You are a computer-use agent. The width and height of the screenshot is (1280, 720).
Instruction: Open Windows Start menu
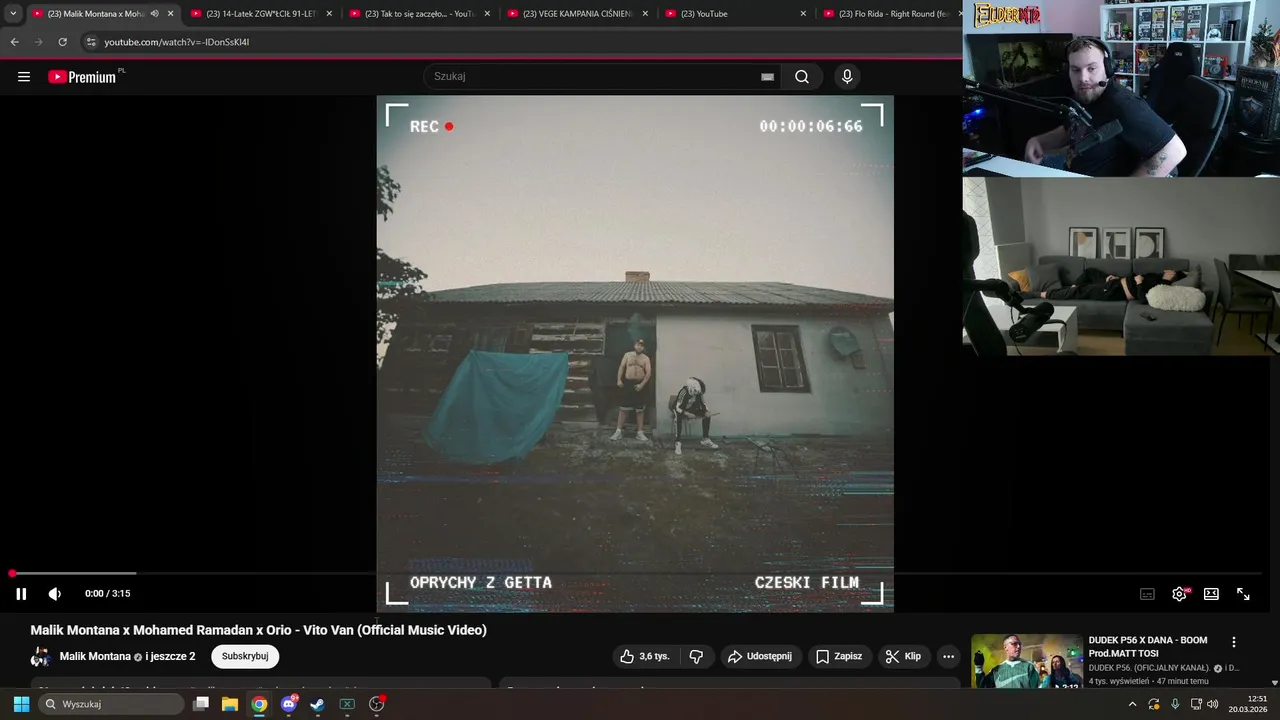(21, 704)
